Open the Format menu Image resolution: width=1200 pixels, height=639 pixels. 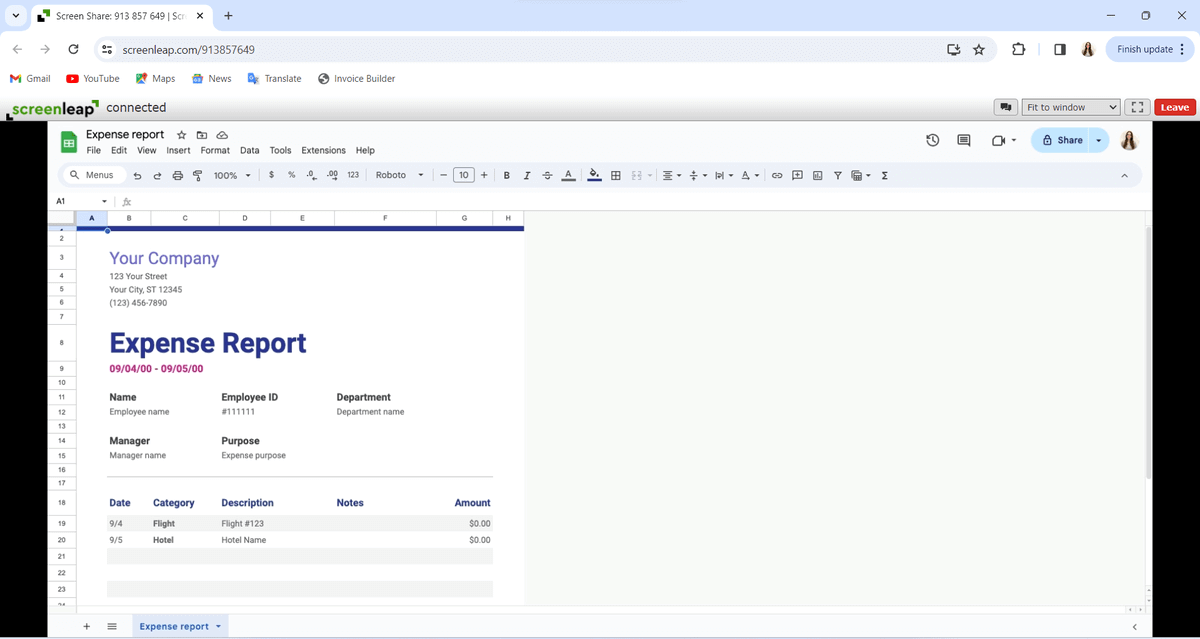215,150
